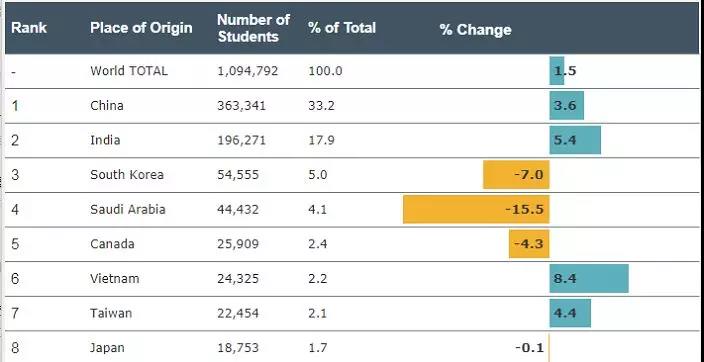Click the Rank column header

tap(29, 28)
